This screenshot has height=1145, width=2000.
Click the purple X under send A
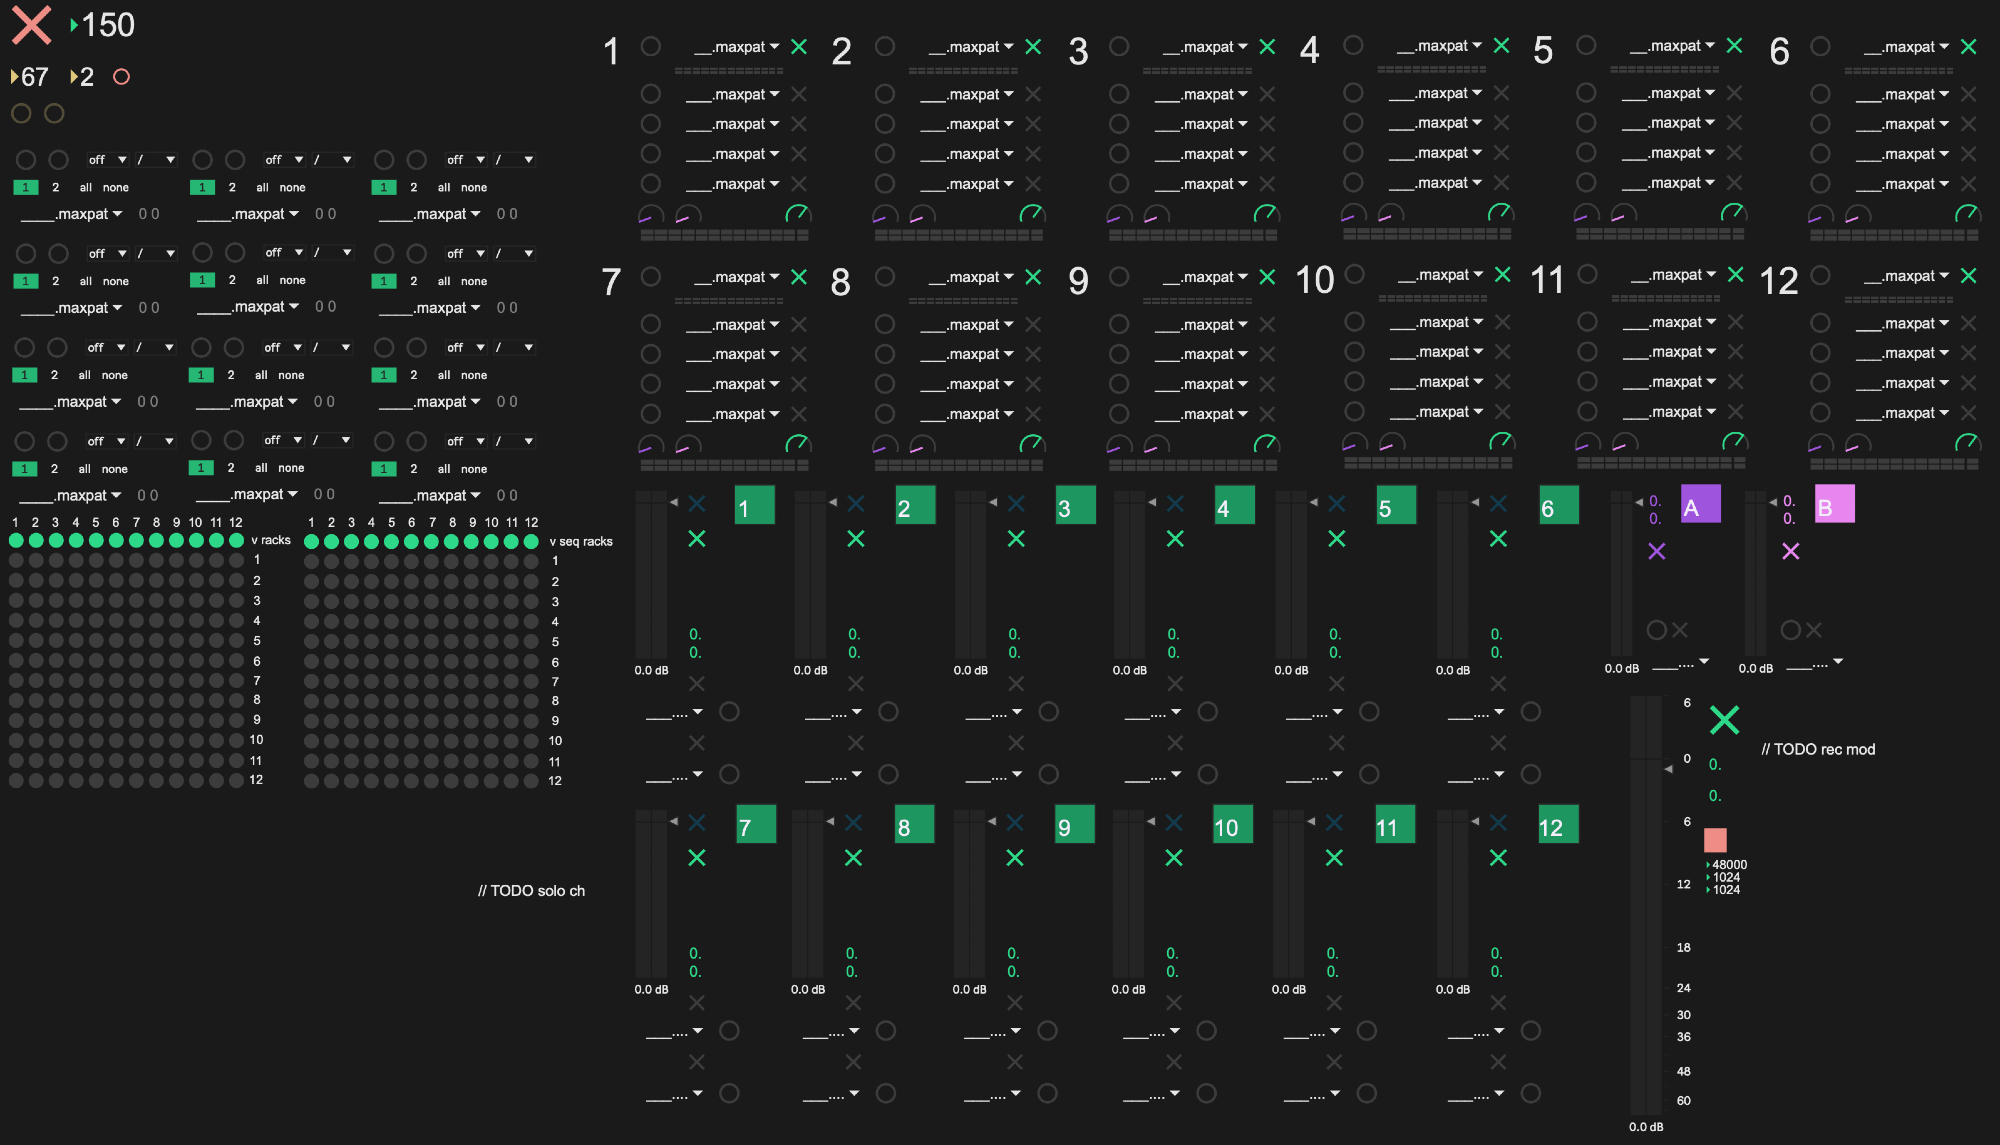(x=1657, y=551)
